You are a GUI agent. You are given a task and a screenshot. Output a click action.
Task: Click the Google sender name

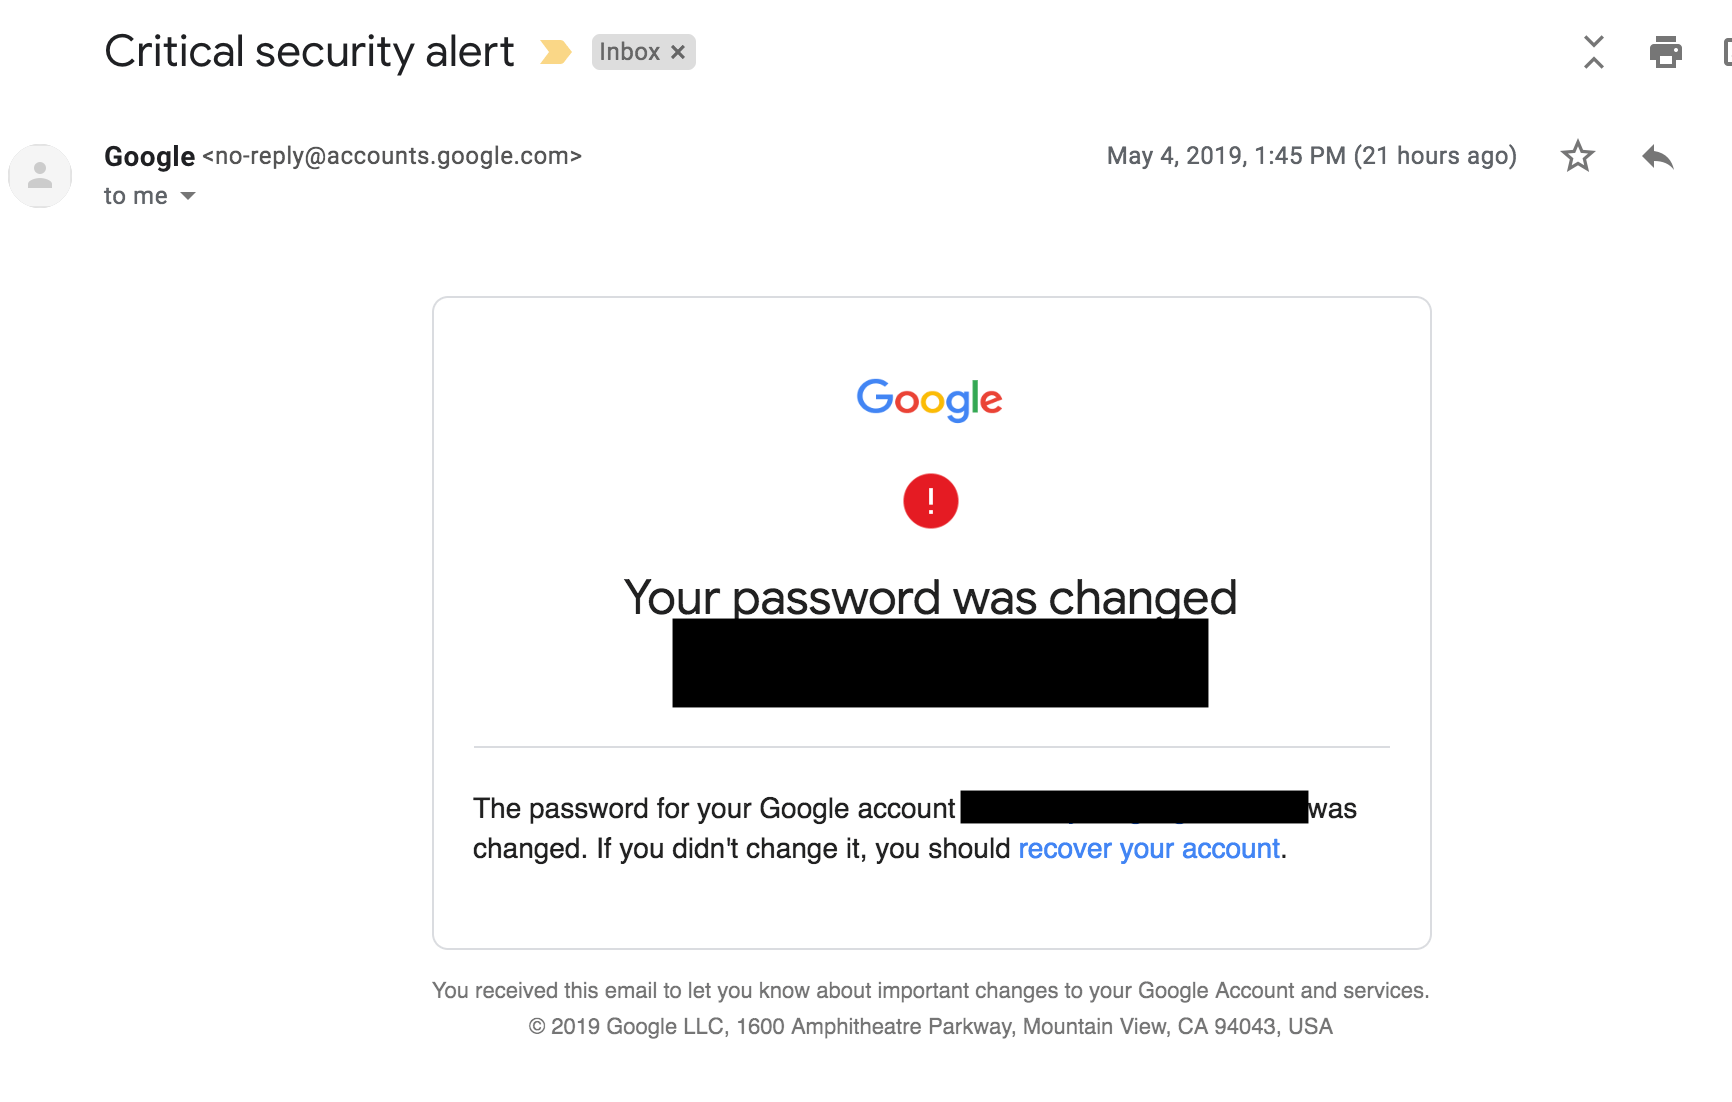149,156
